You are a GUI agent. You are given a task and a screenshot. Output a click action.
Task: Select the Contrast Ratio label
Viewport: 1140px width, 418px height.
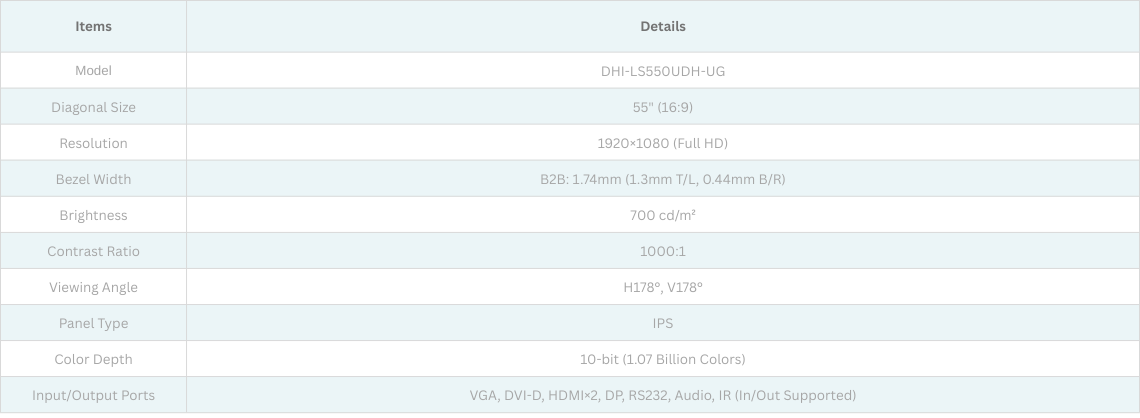pos(93,251)
